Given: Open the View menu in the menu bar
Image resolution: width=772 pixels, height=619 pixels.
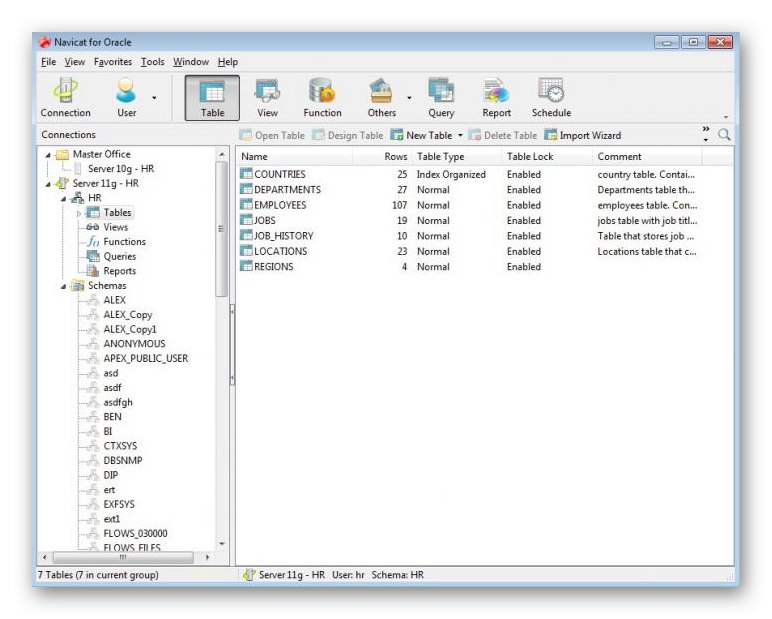Looking at the screenshot, I should click(75, 62).
